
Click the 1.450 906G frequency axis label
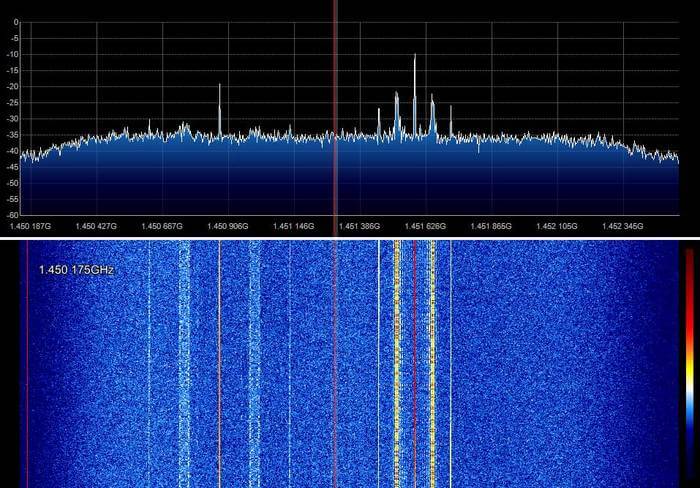click(228, 226)
